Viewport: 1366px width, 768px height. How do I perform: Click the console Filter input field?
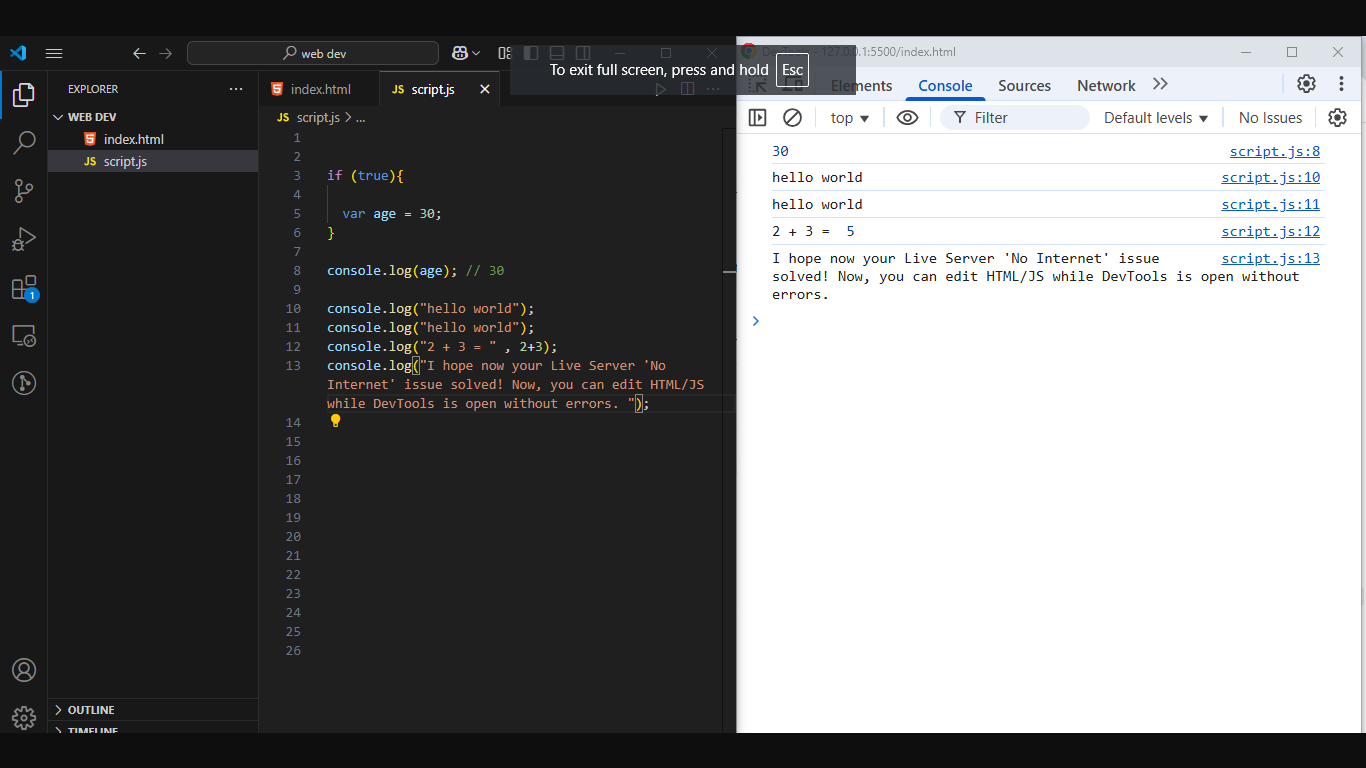(1015, 118)
